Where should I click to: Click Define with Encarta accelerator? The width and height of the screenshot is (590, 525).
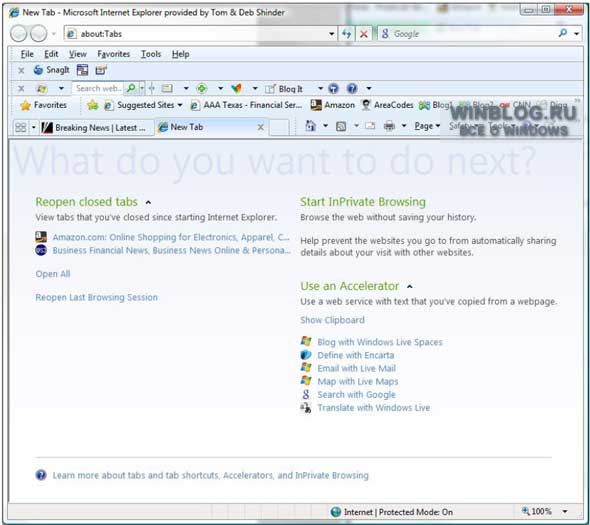[x=356, y=355]
